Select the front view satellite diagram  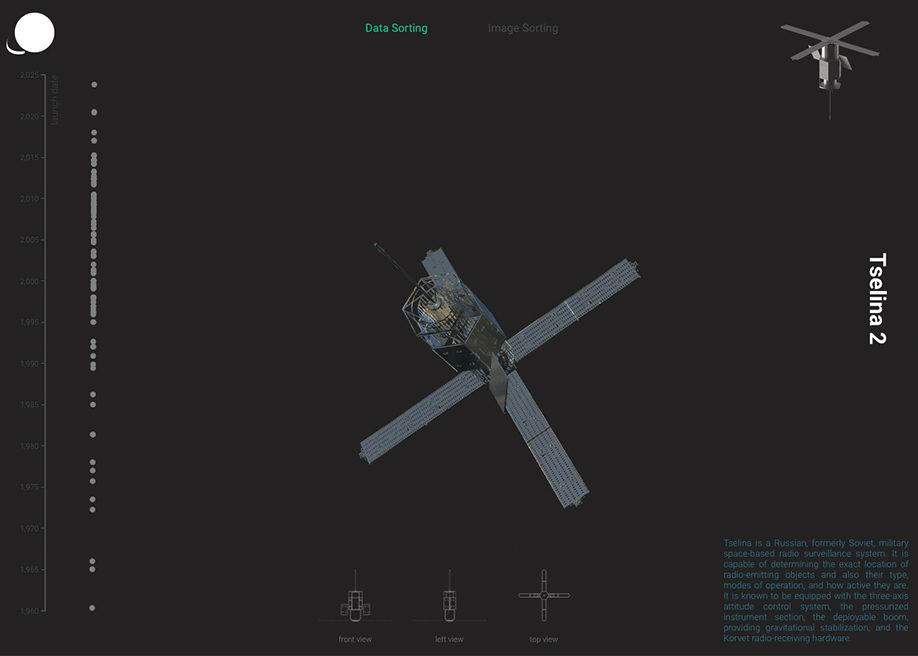pos(355,598)
